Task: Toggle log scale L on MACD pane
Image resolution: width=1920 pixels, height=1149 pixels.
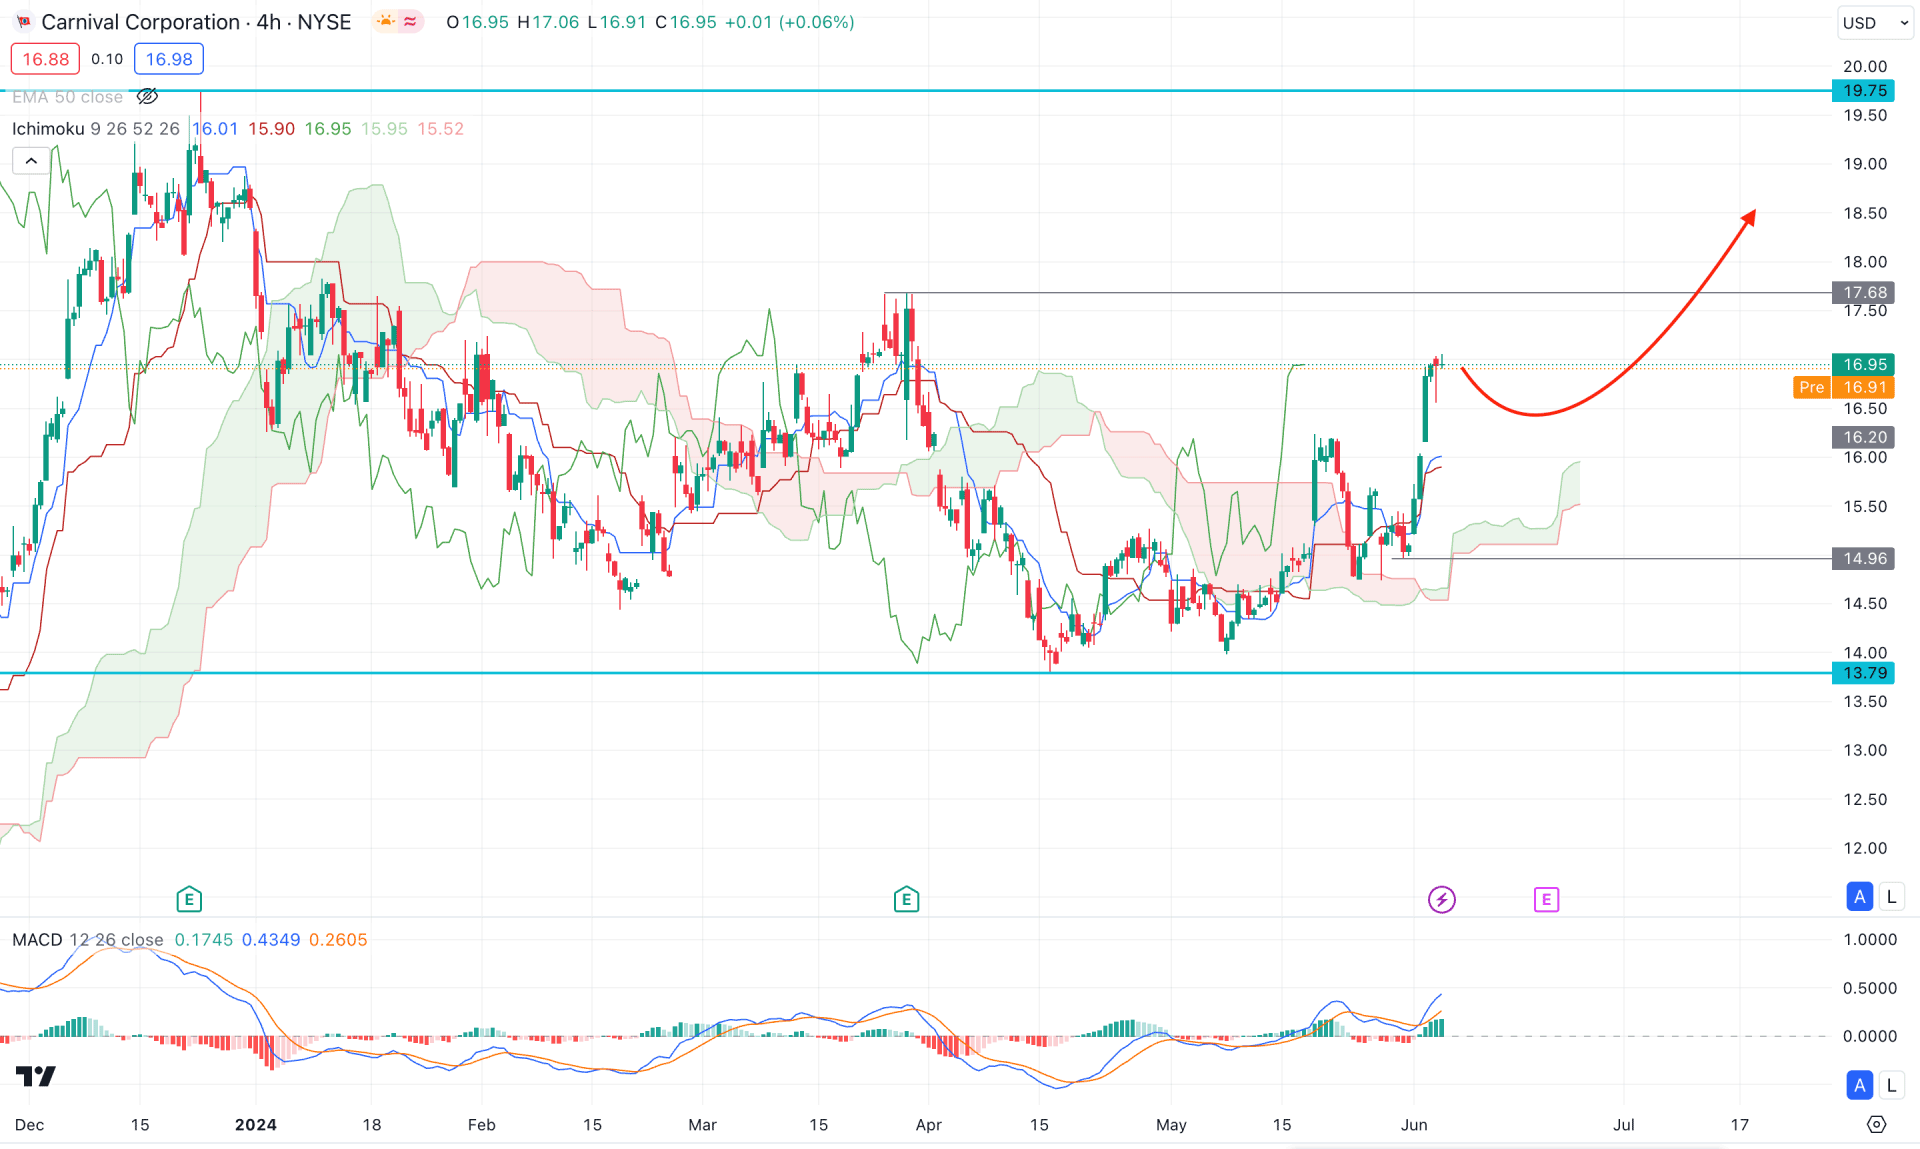Action: pos(1891,1085)
